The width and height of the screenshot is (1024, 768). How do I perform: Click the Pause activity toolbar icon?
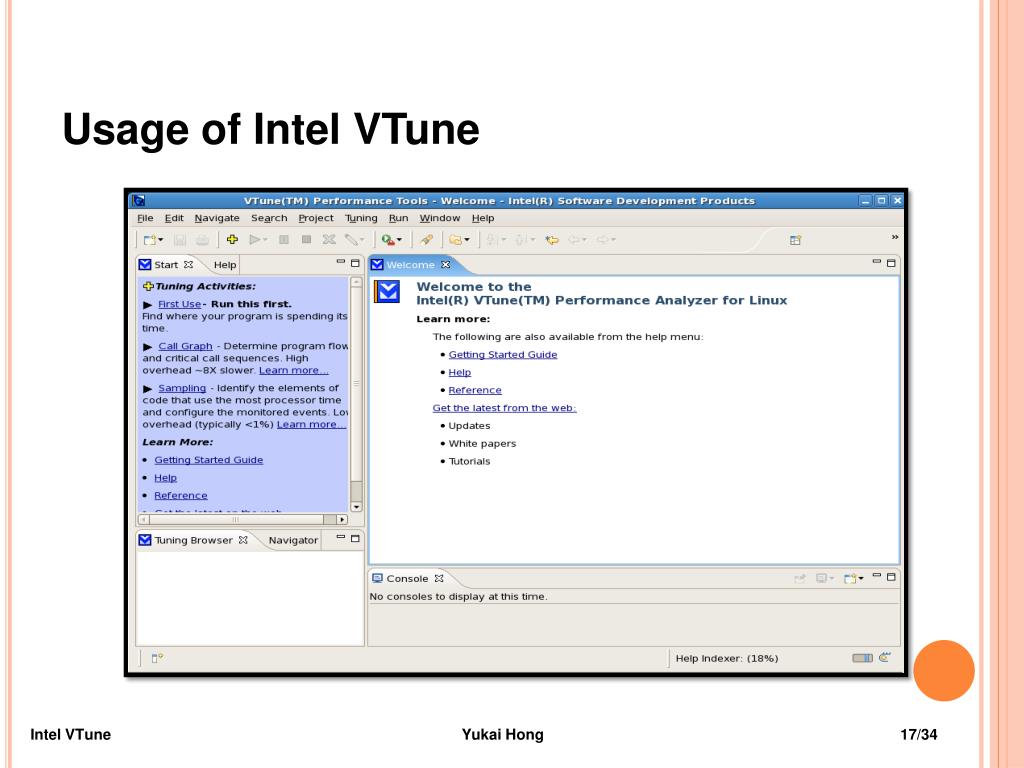(283, 240)
